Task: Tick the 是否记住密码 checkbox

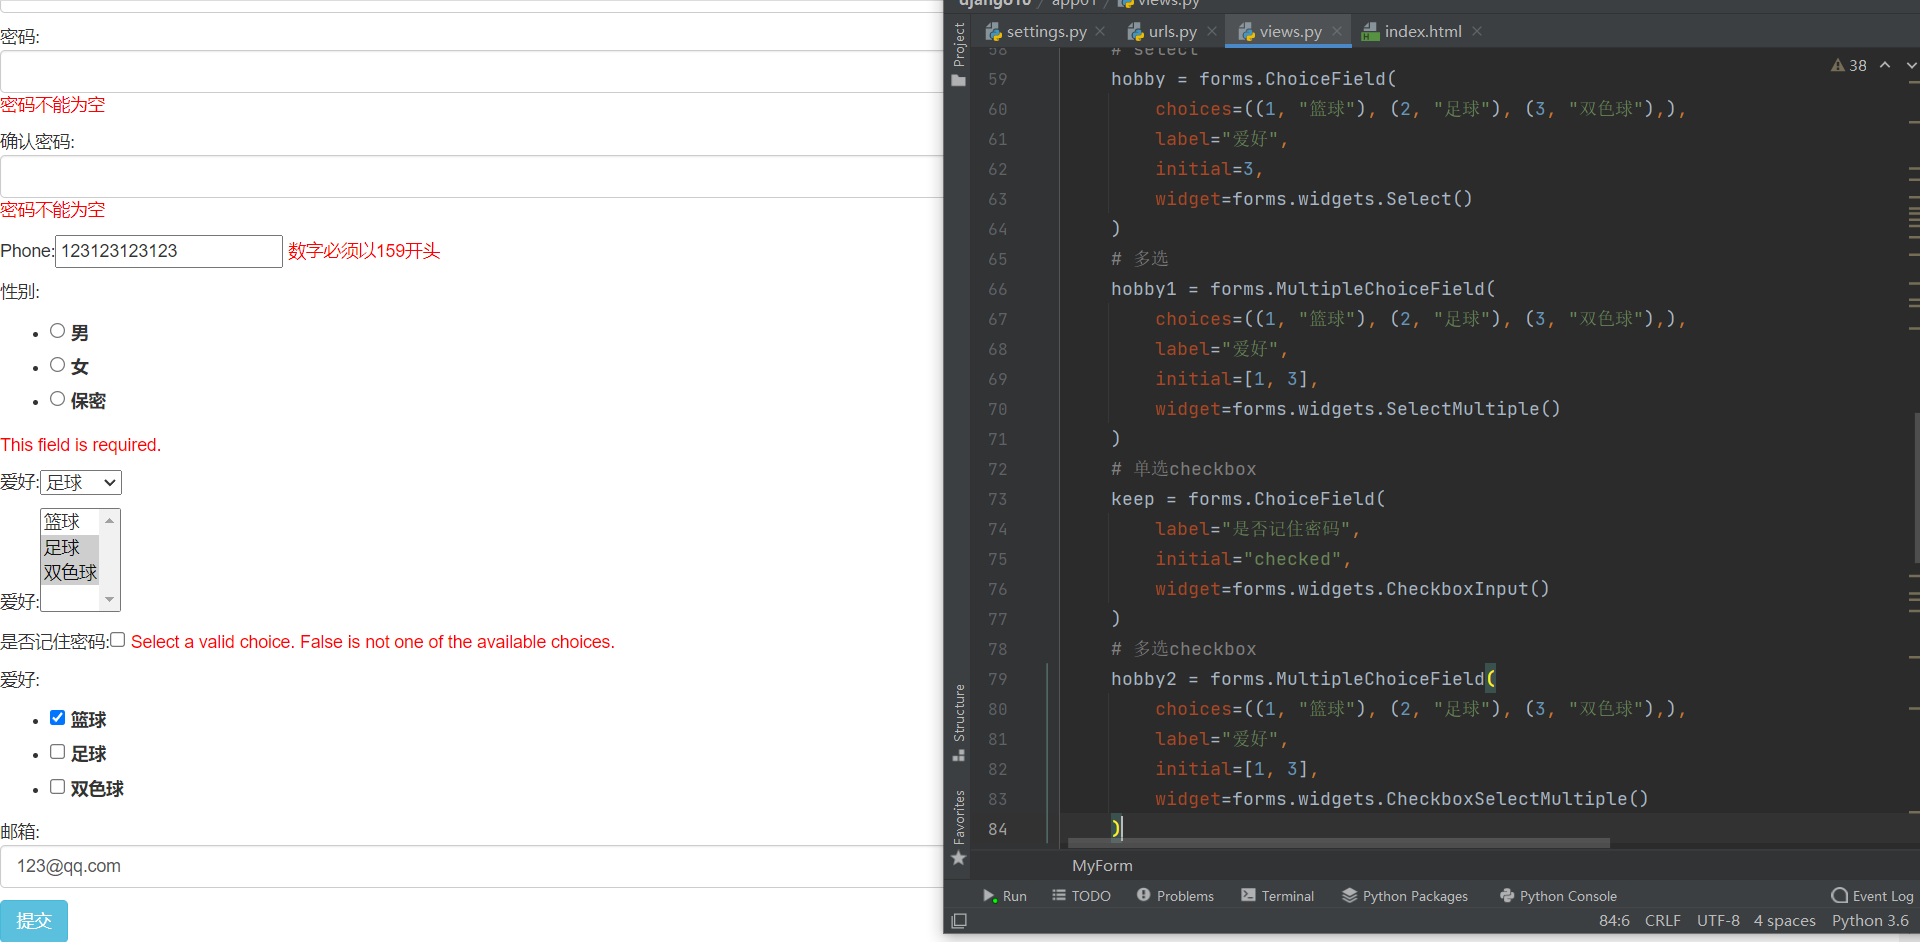Action: tap(117, 640)
